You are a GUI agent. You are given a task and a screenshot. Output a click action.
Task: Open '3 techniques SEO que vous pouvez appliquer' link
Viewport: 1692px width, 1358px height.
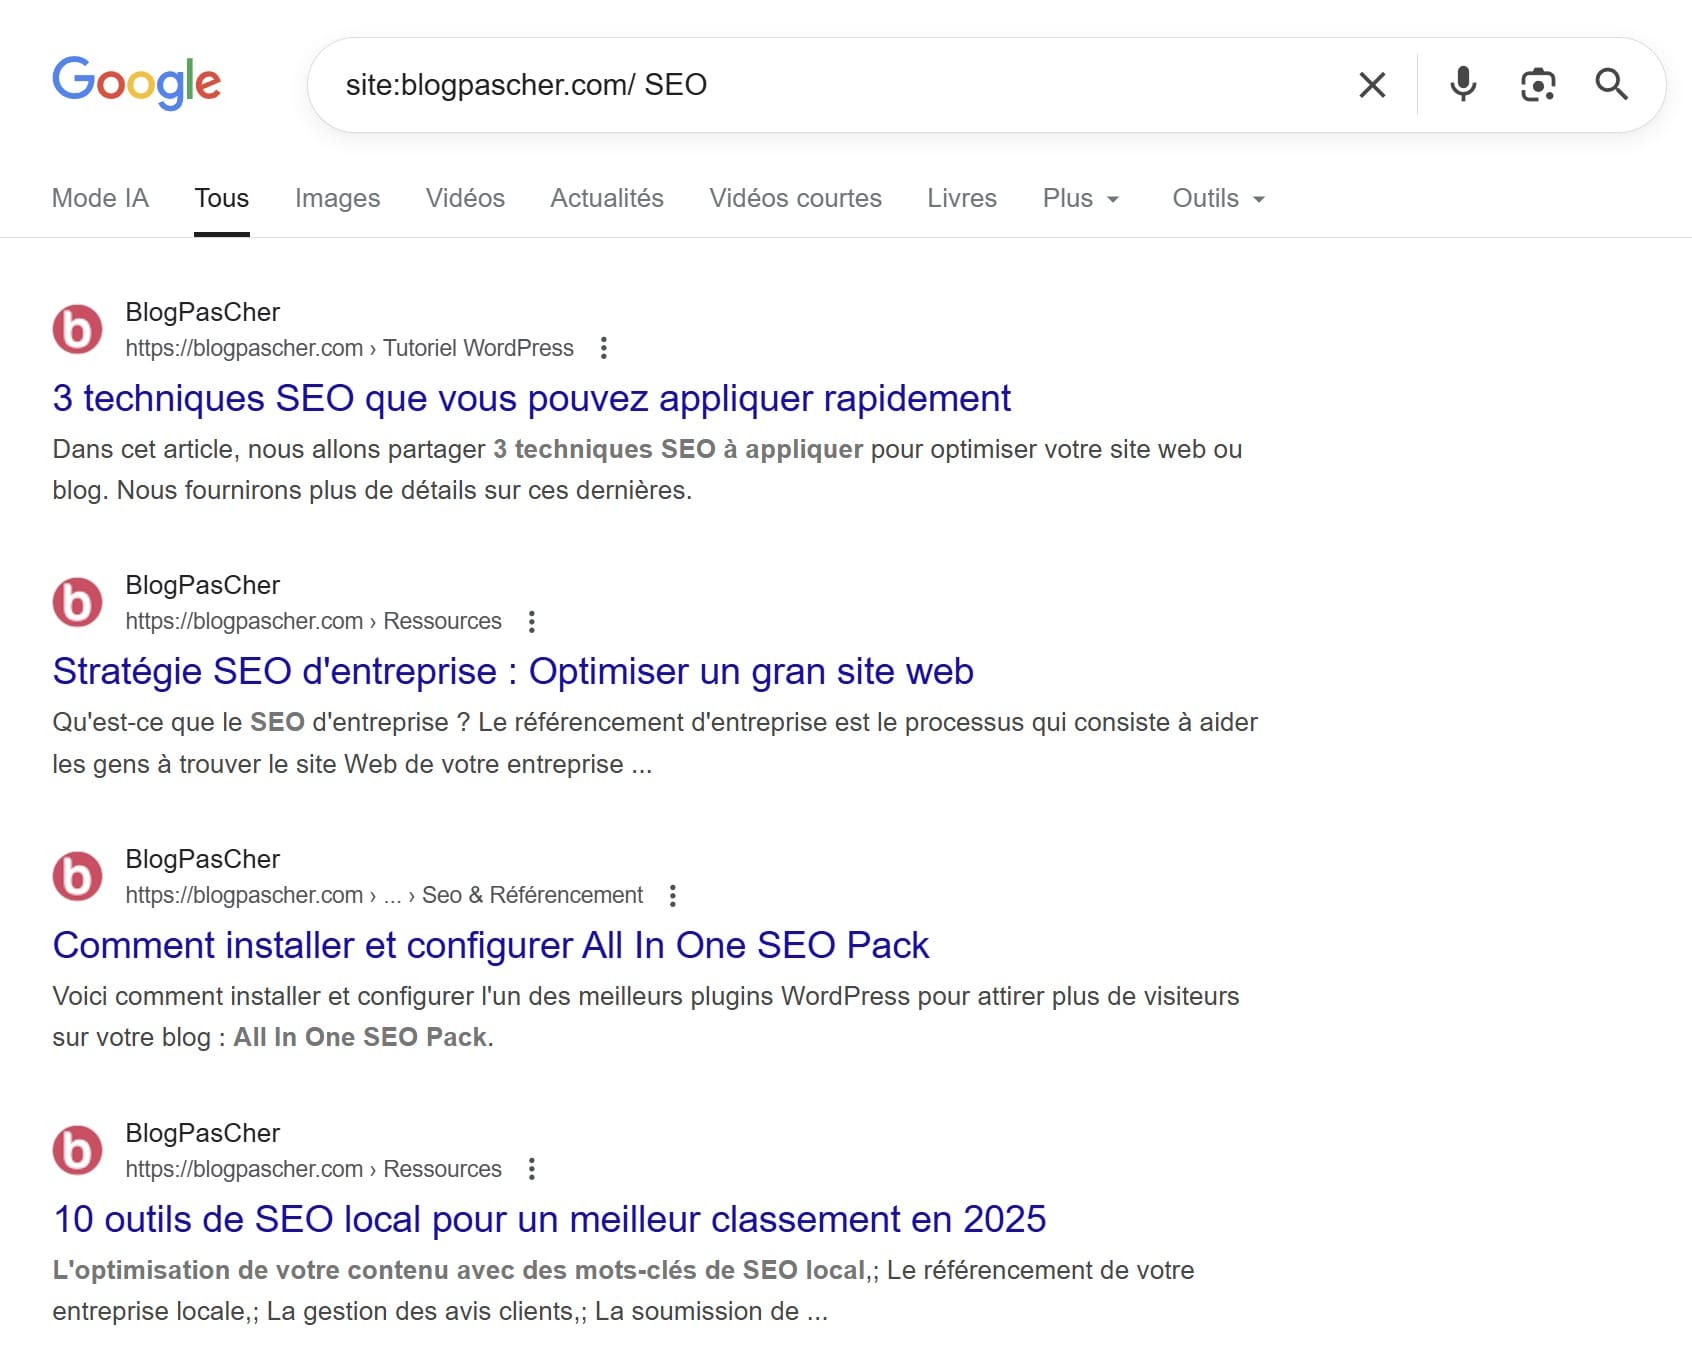531,398
